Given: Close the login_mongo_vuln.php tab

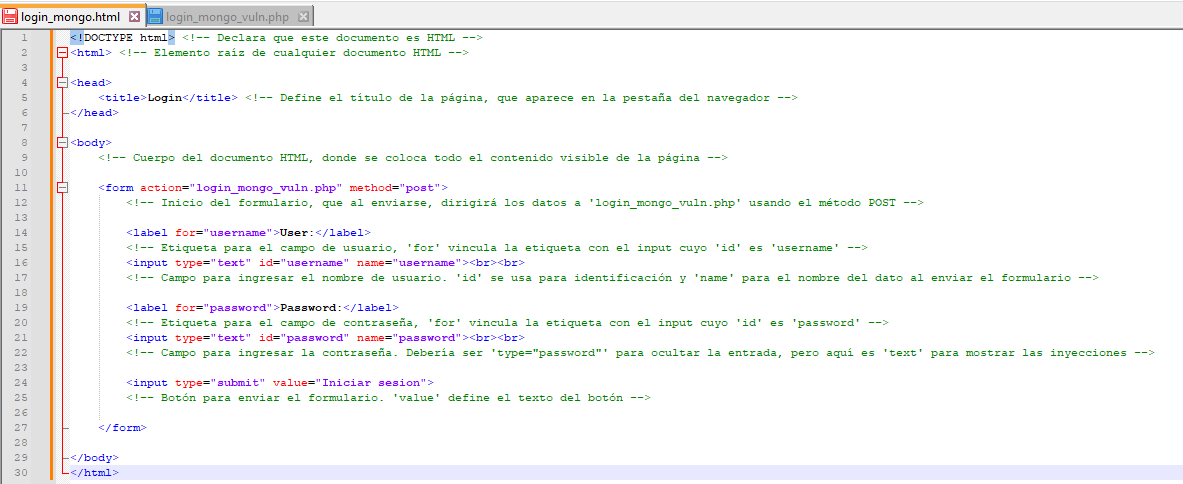Looking at the screenshot, I should (x=303, y=16).
